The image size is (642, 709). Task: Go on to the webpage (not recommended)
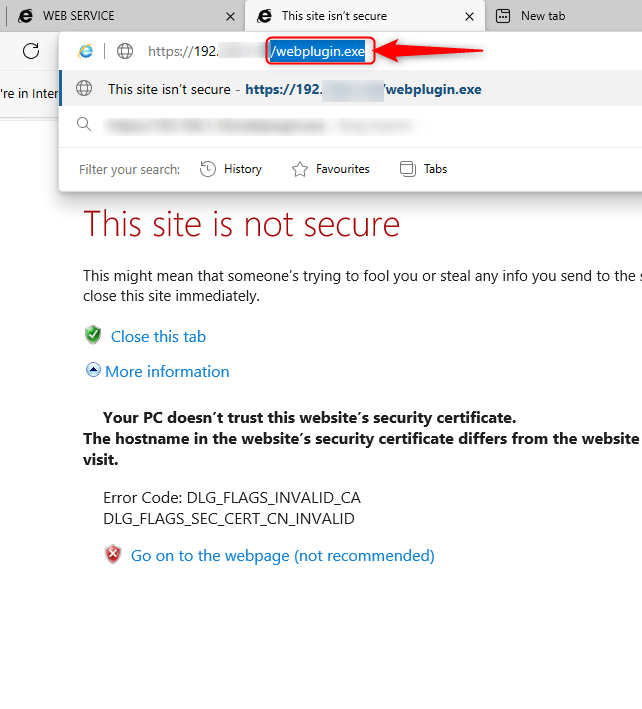[282, 555]
